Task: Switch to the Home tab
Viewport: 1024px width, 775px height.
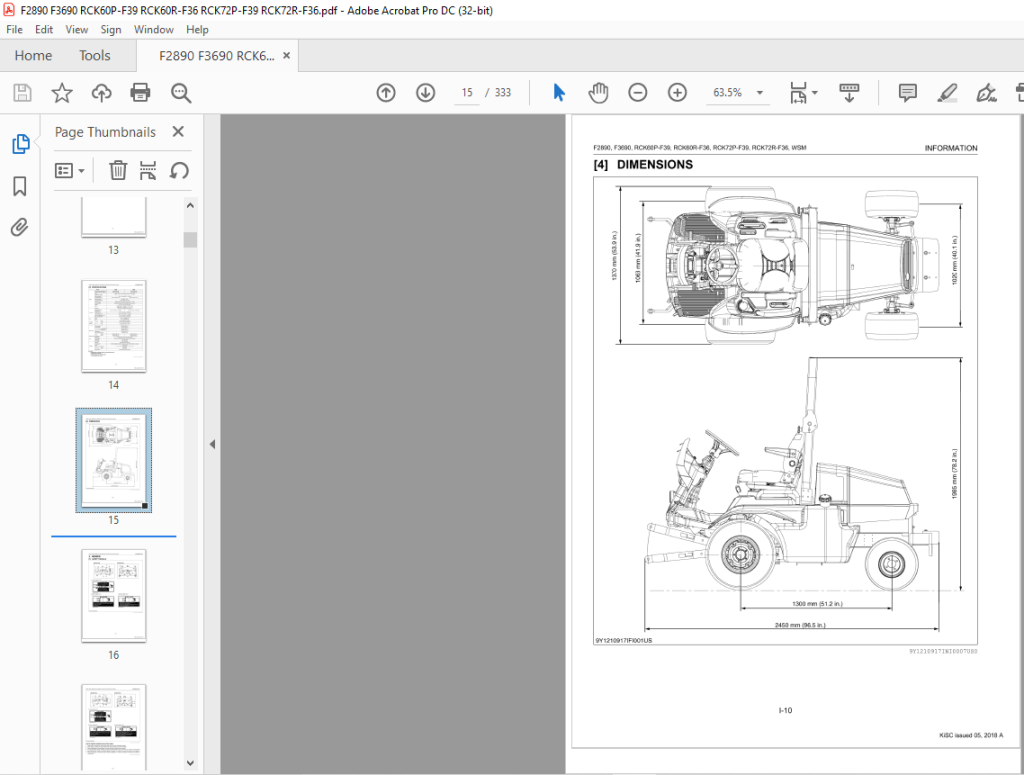Action: tap(33, 55)
